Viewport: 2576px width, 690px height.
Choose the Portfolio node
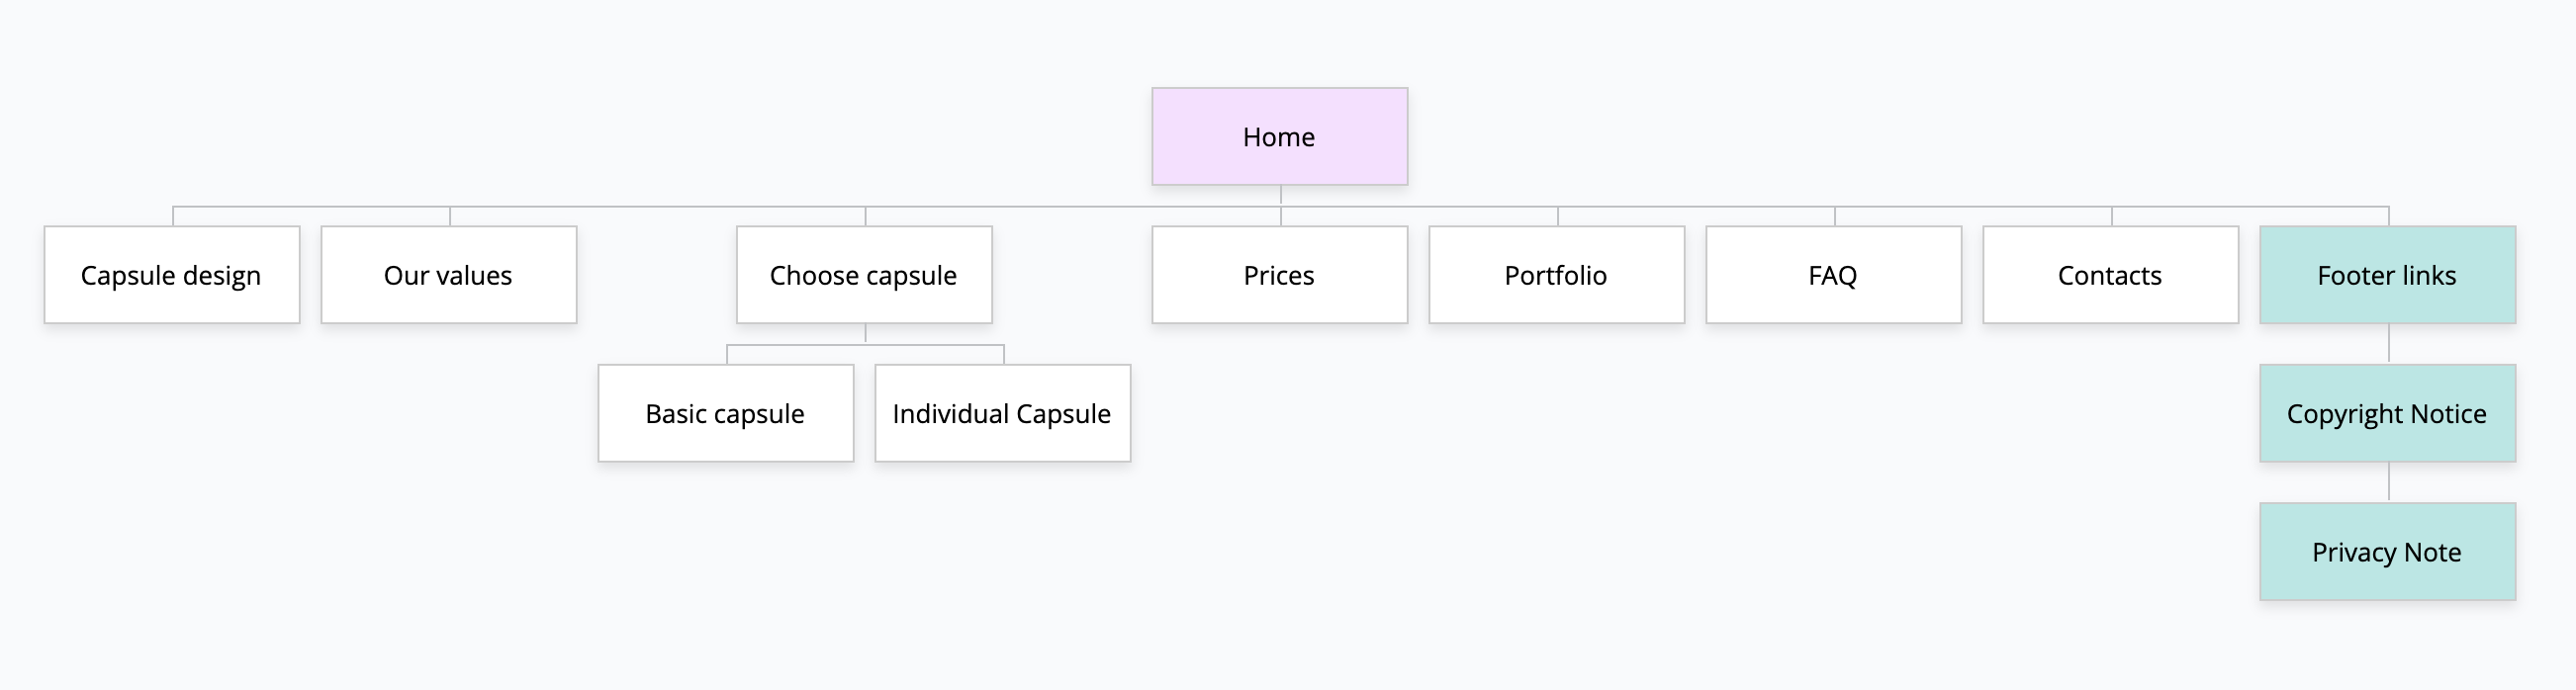pos(1557,275)
